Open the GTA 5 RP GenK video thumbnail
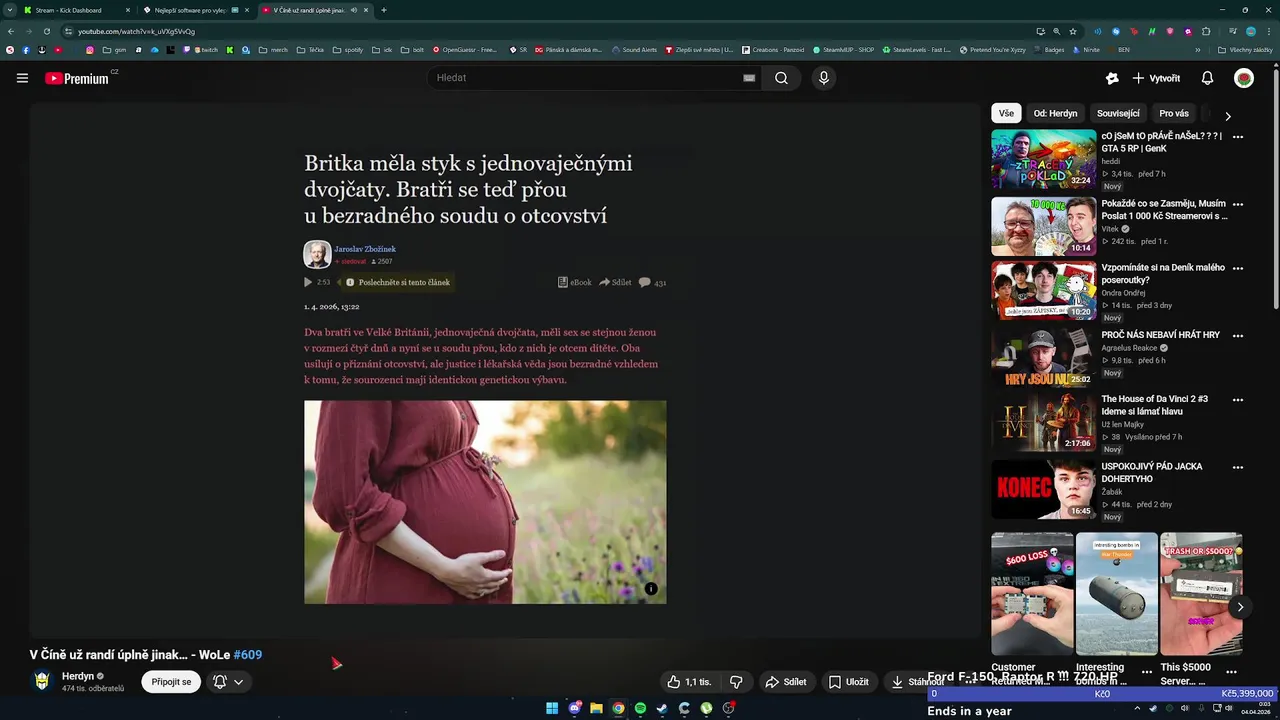 pos(1044,159)
